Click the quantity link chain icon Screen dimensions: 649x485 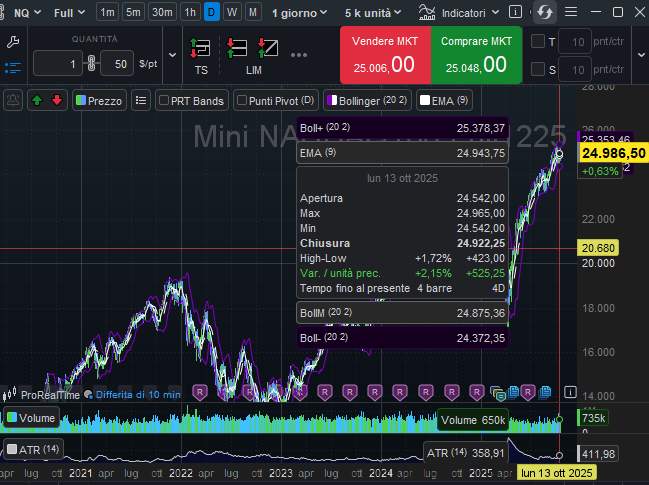pyautogui.click(x=89, y=63)
